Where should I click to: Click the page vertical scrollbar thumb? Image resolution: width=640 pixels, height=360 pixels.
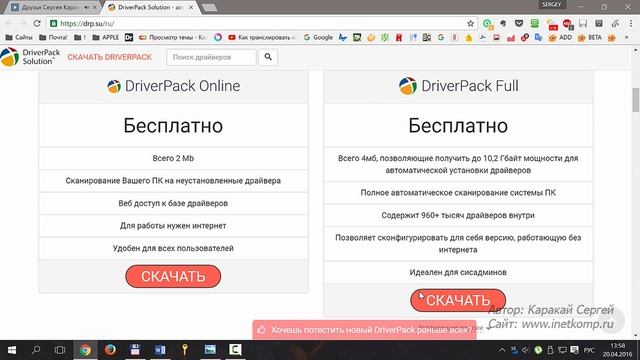[x=636, y=100]
